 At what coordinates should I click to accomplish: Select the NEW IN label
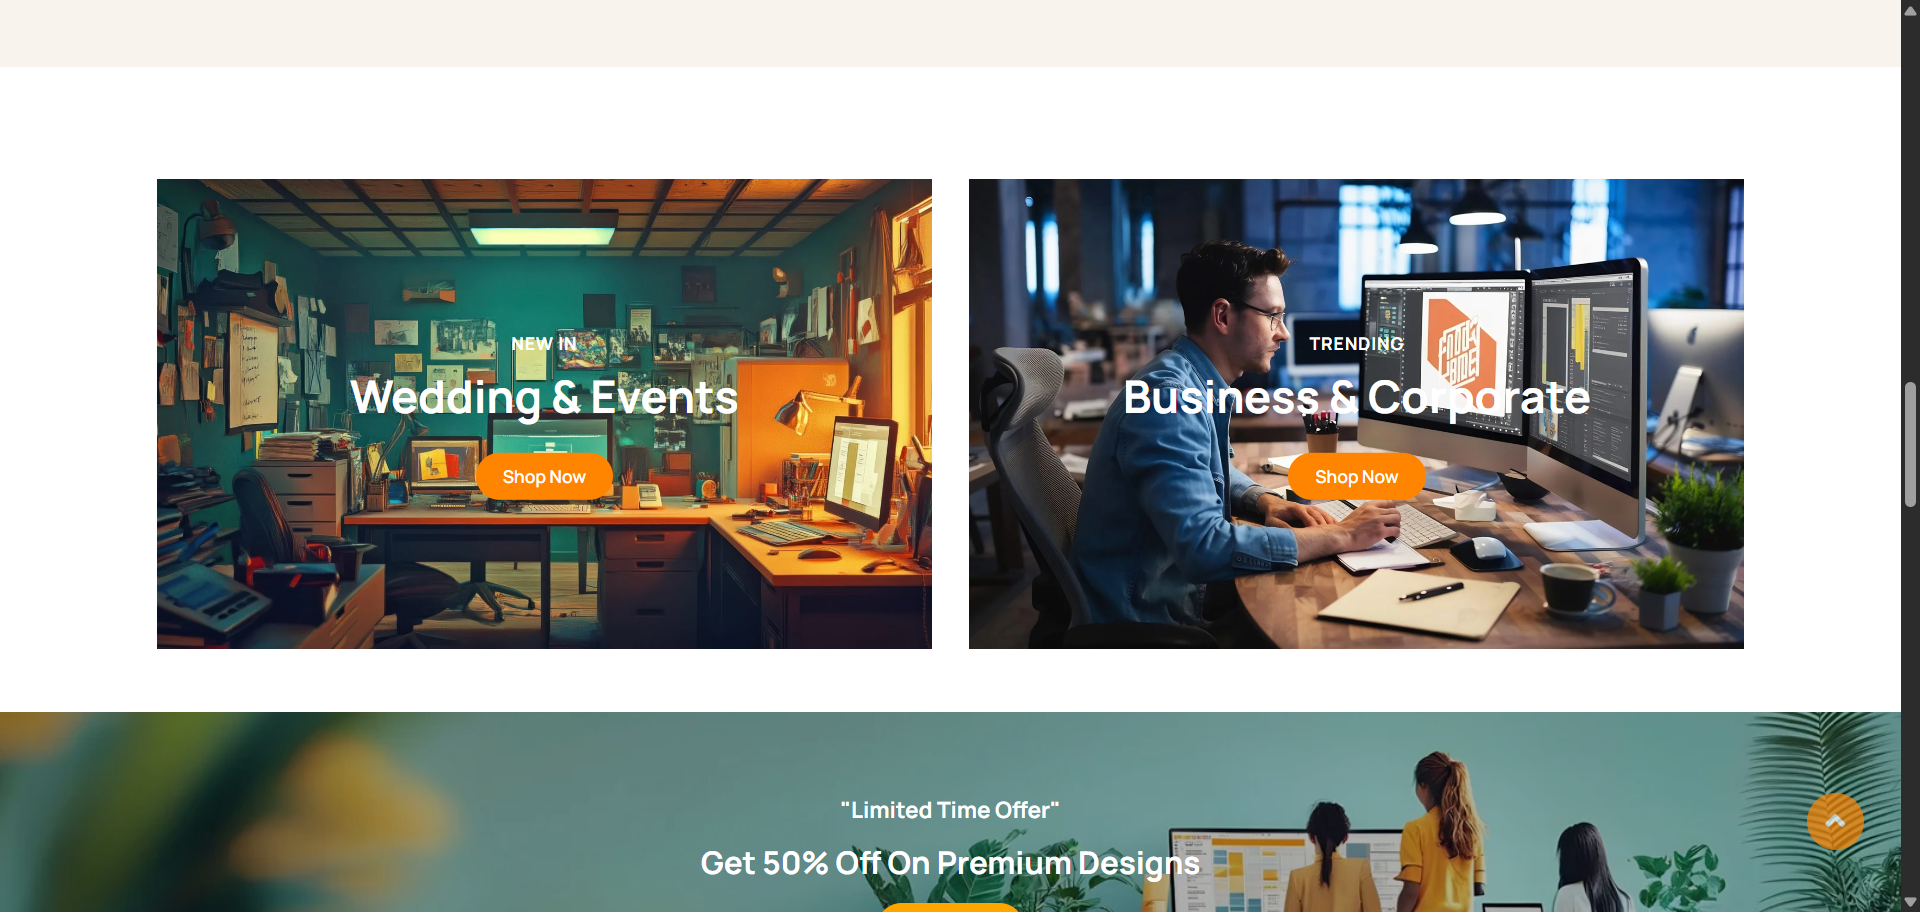pos(544,344)
